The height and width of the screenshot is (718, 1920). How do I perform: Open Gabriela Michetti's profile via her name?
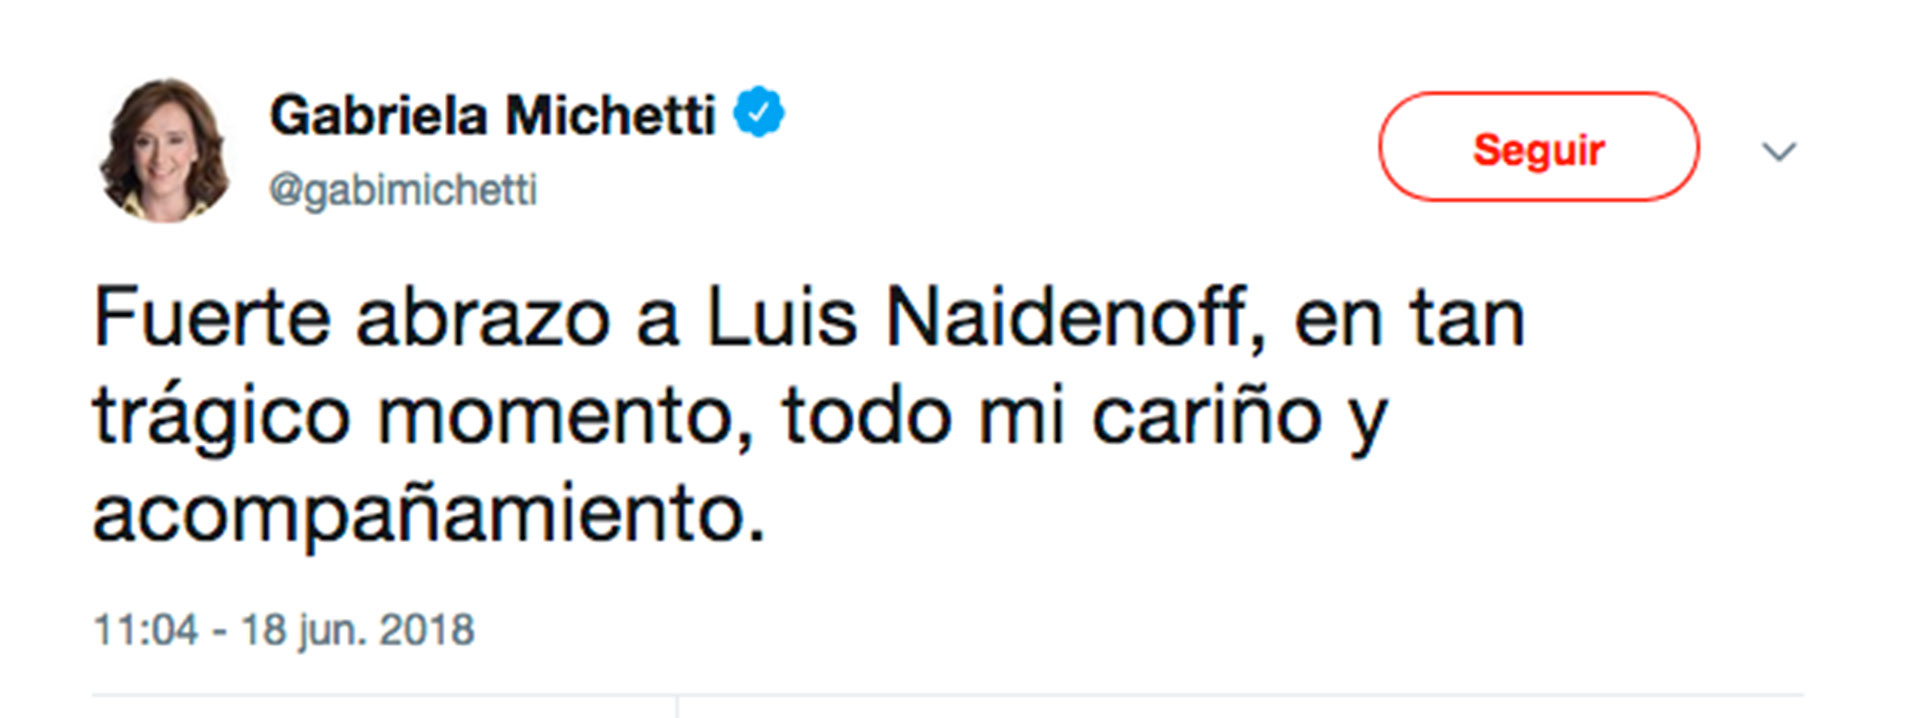[x=492, y=112]
